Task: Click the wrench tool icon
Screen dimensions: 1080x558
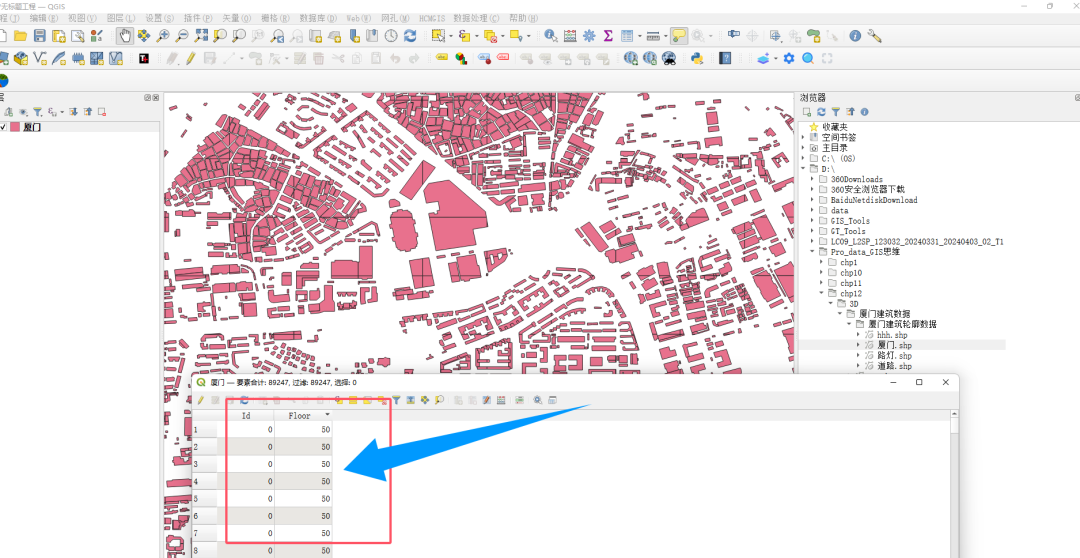Action: point(875,36)
